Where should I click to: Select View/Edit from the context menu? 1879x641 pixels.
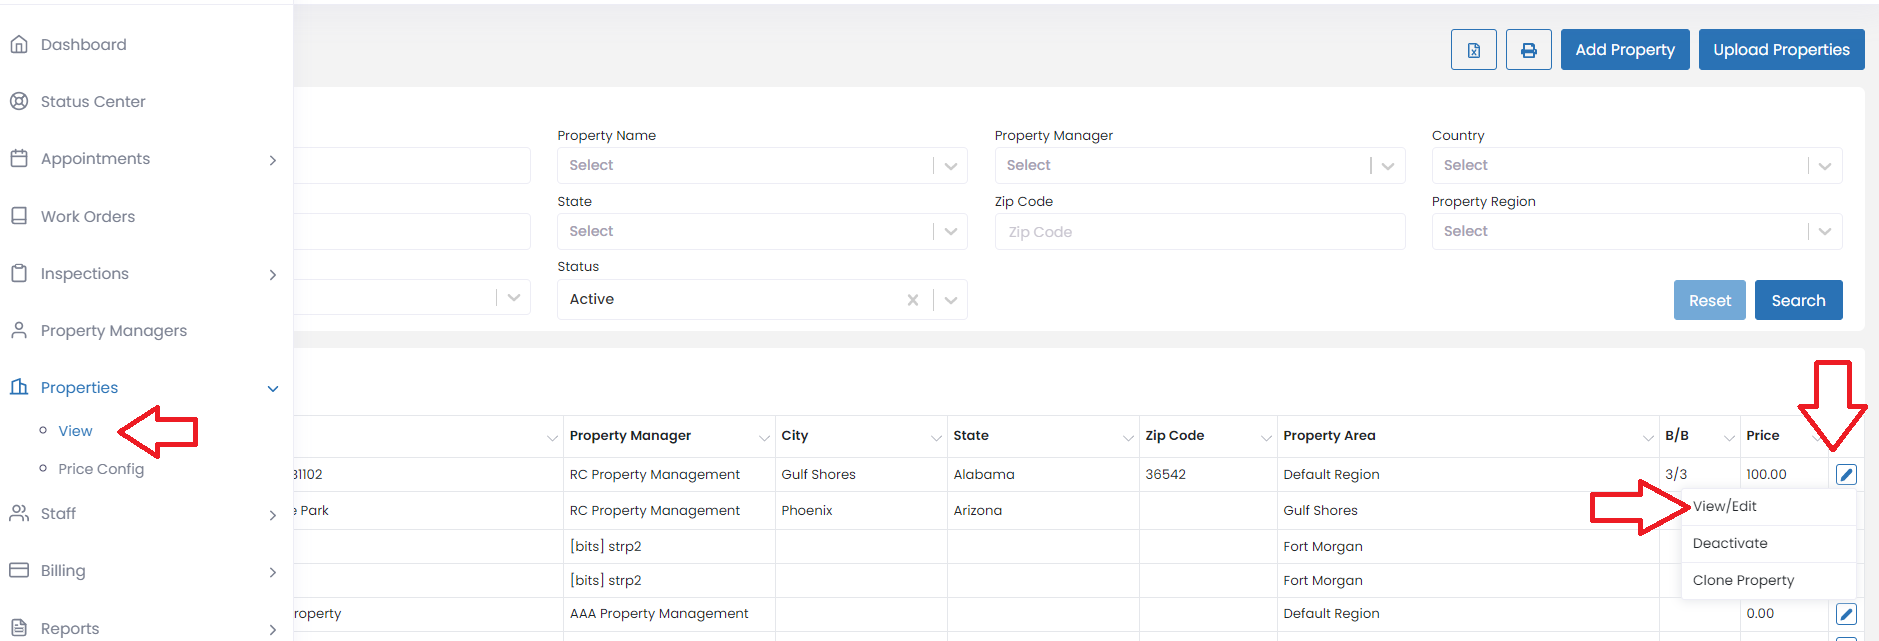click(1724, 506)
